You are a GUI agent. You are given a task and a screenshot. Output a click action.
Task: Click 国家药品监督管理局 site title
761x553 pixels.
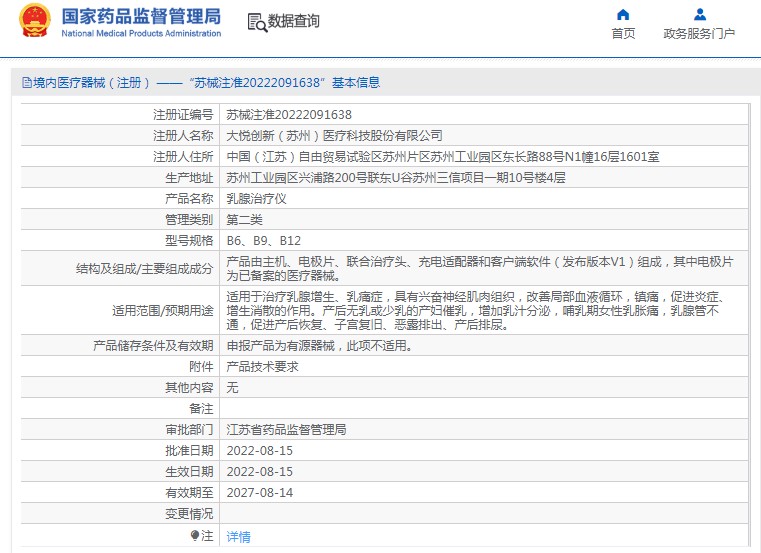click(x=141, y=17)
